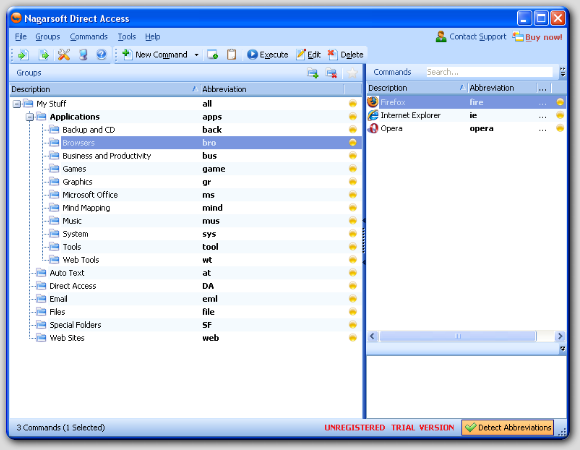580x450 pixels.
Task: Sort Groups by Description column header
Action: pos(104,89)
